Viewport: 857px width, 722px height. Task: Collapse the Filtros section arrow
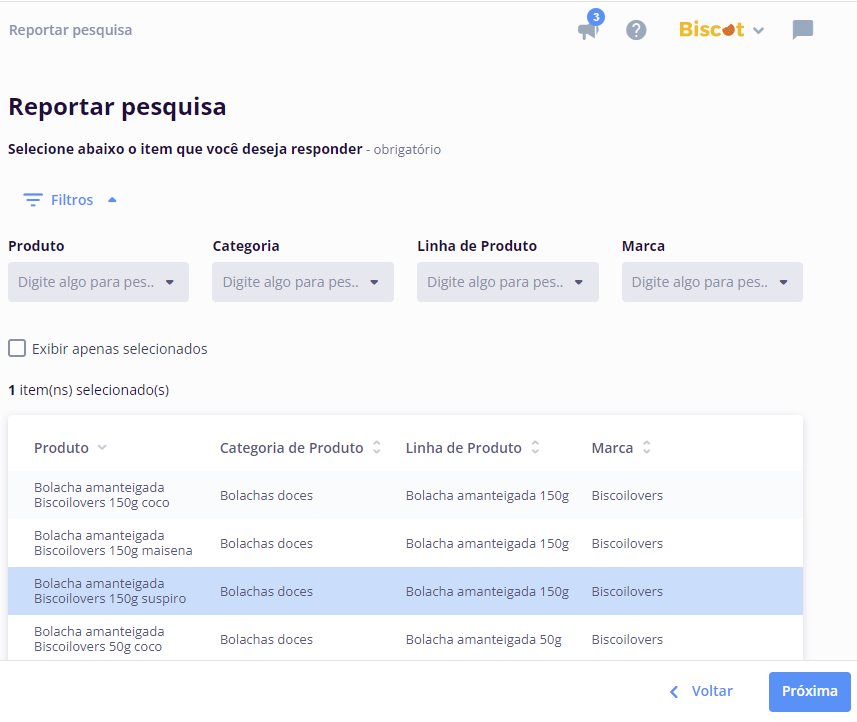[x=112, y=200]
